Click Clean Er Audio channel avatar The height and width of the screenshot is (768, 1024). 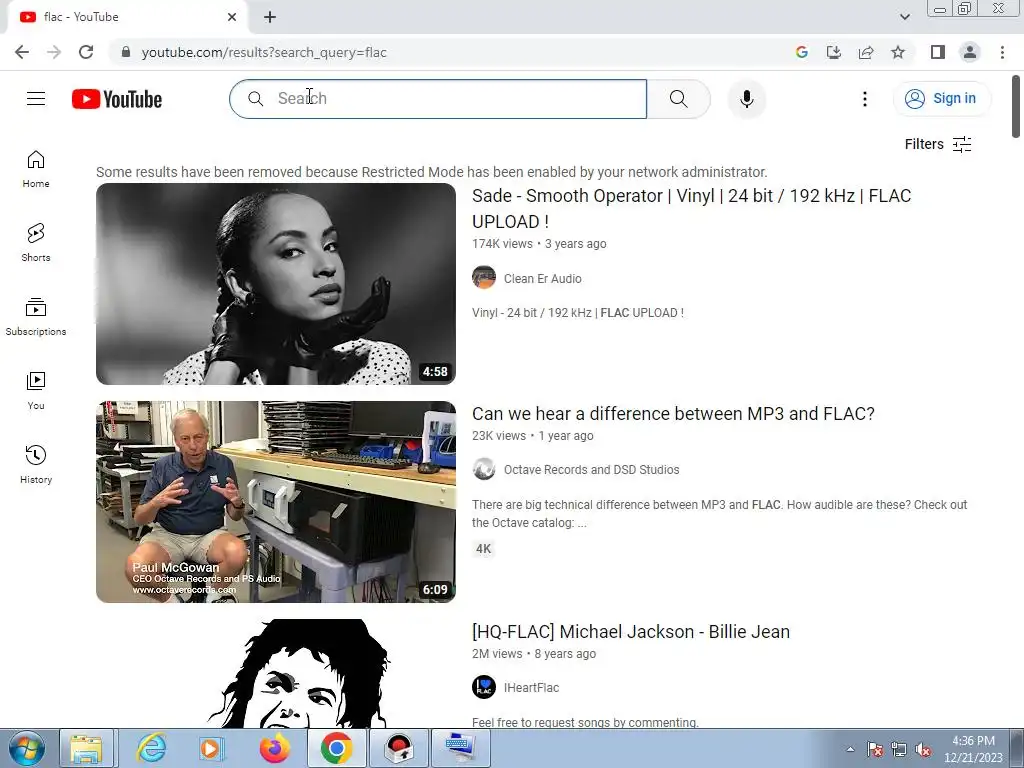(484, 278)
